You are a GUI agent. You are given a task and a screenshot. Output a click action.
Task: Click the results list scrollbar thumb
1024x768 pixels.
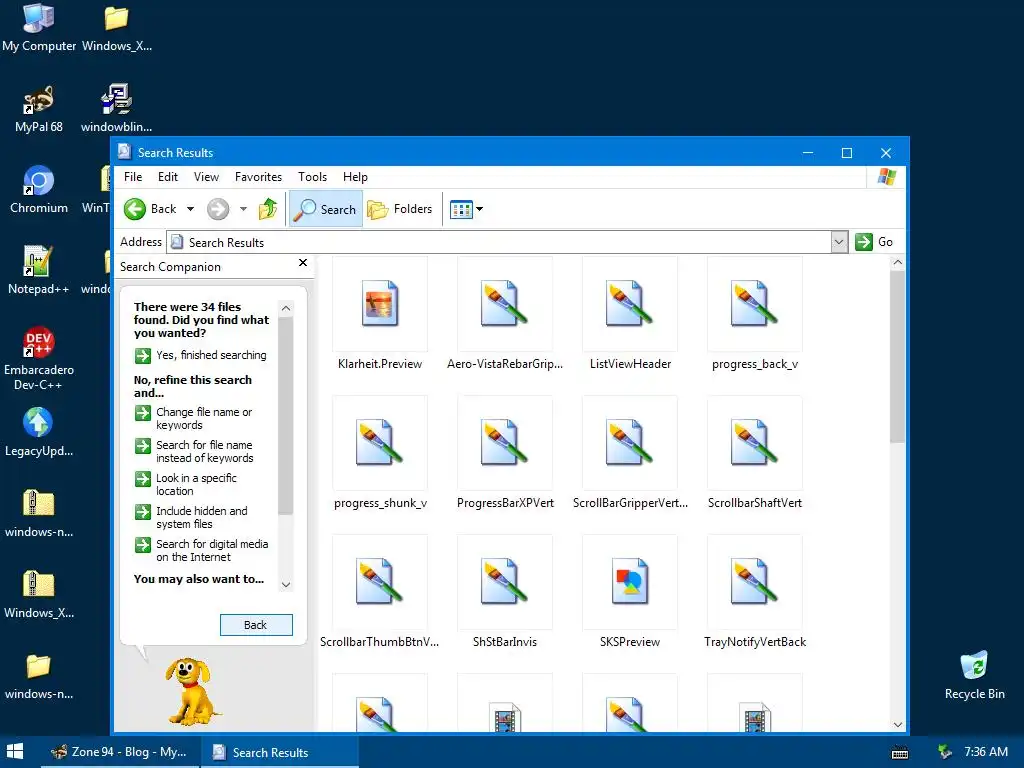click(x=897, y=357)
